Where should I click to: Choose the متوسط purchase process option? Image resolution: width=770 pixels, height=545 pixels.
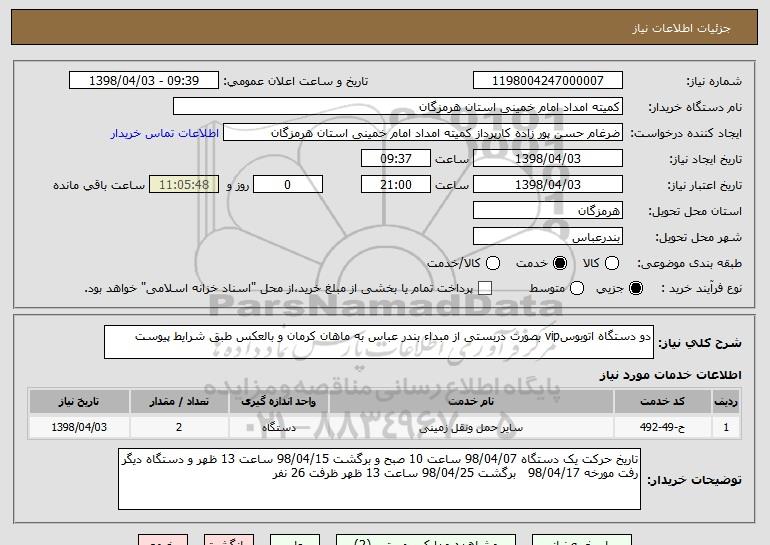(577, 288)
